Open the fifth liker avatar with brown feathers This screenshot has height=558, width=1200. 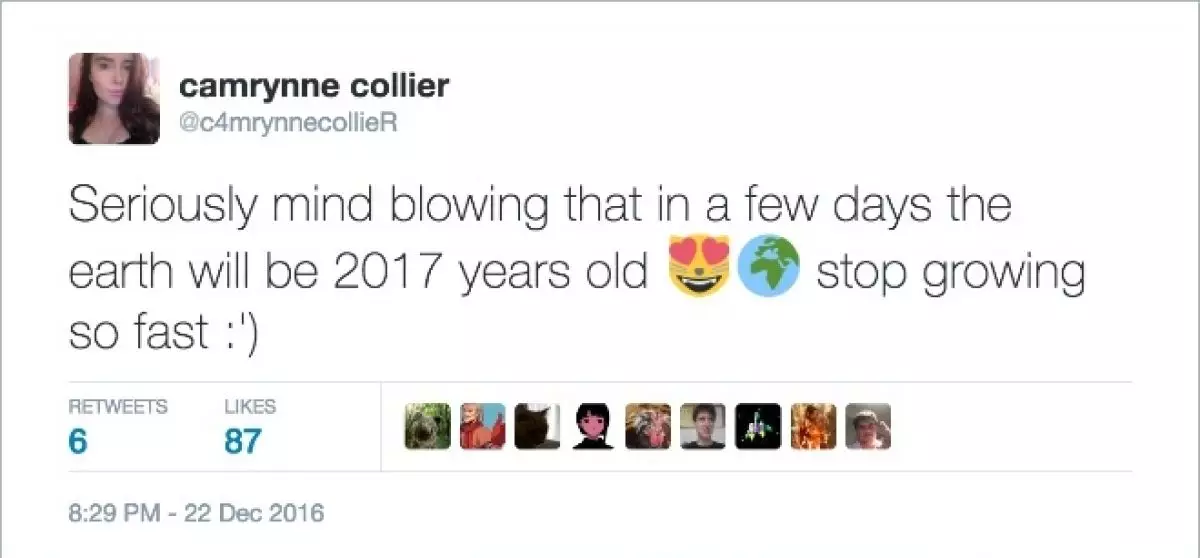[x=646, y=427]
